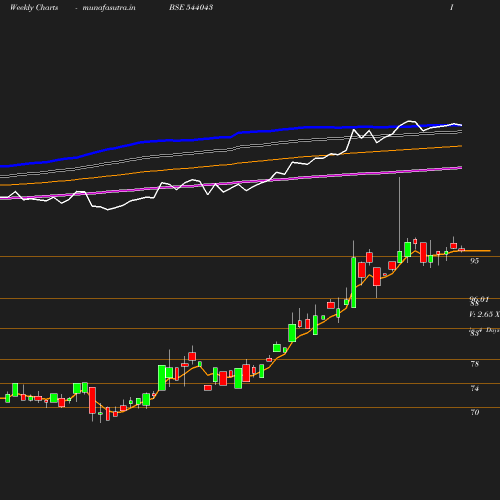Click the 'Weekly Charts' title text
Viewport: 500px width, 500px height.
tap(34, 7)
